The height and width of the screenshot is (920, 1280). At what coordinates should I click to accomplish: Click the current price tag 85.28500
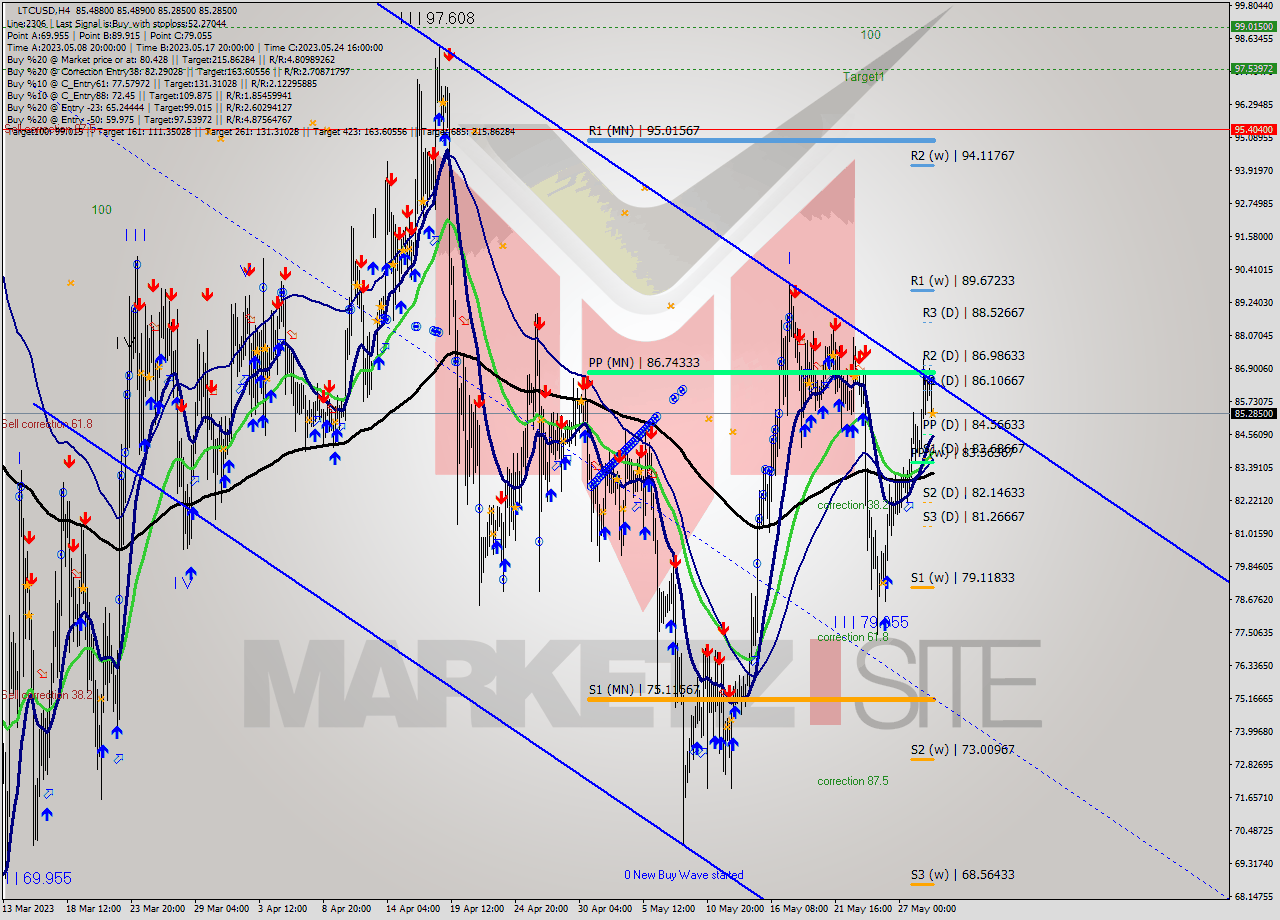pos(1253,413)
